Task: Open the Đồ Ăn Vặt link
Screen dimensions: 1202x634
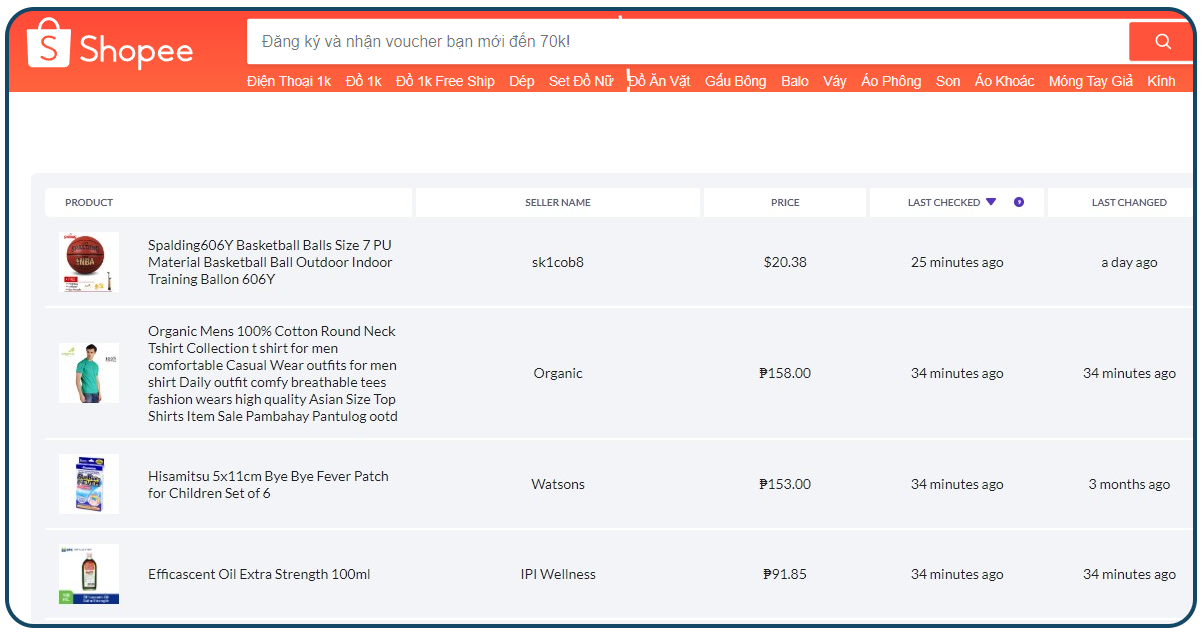Action: point(659,81)
